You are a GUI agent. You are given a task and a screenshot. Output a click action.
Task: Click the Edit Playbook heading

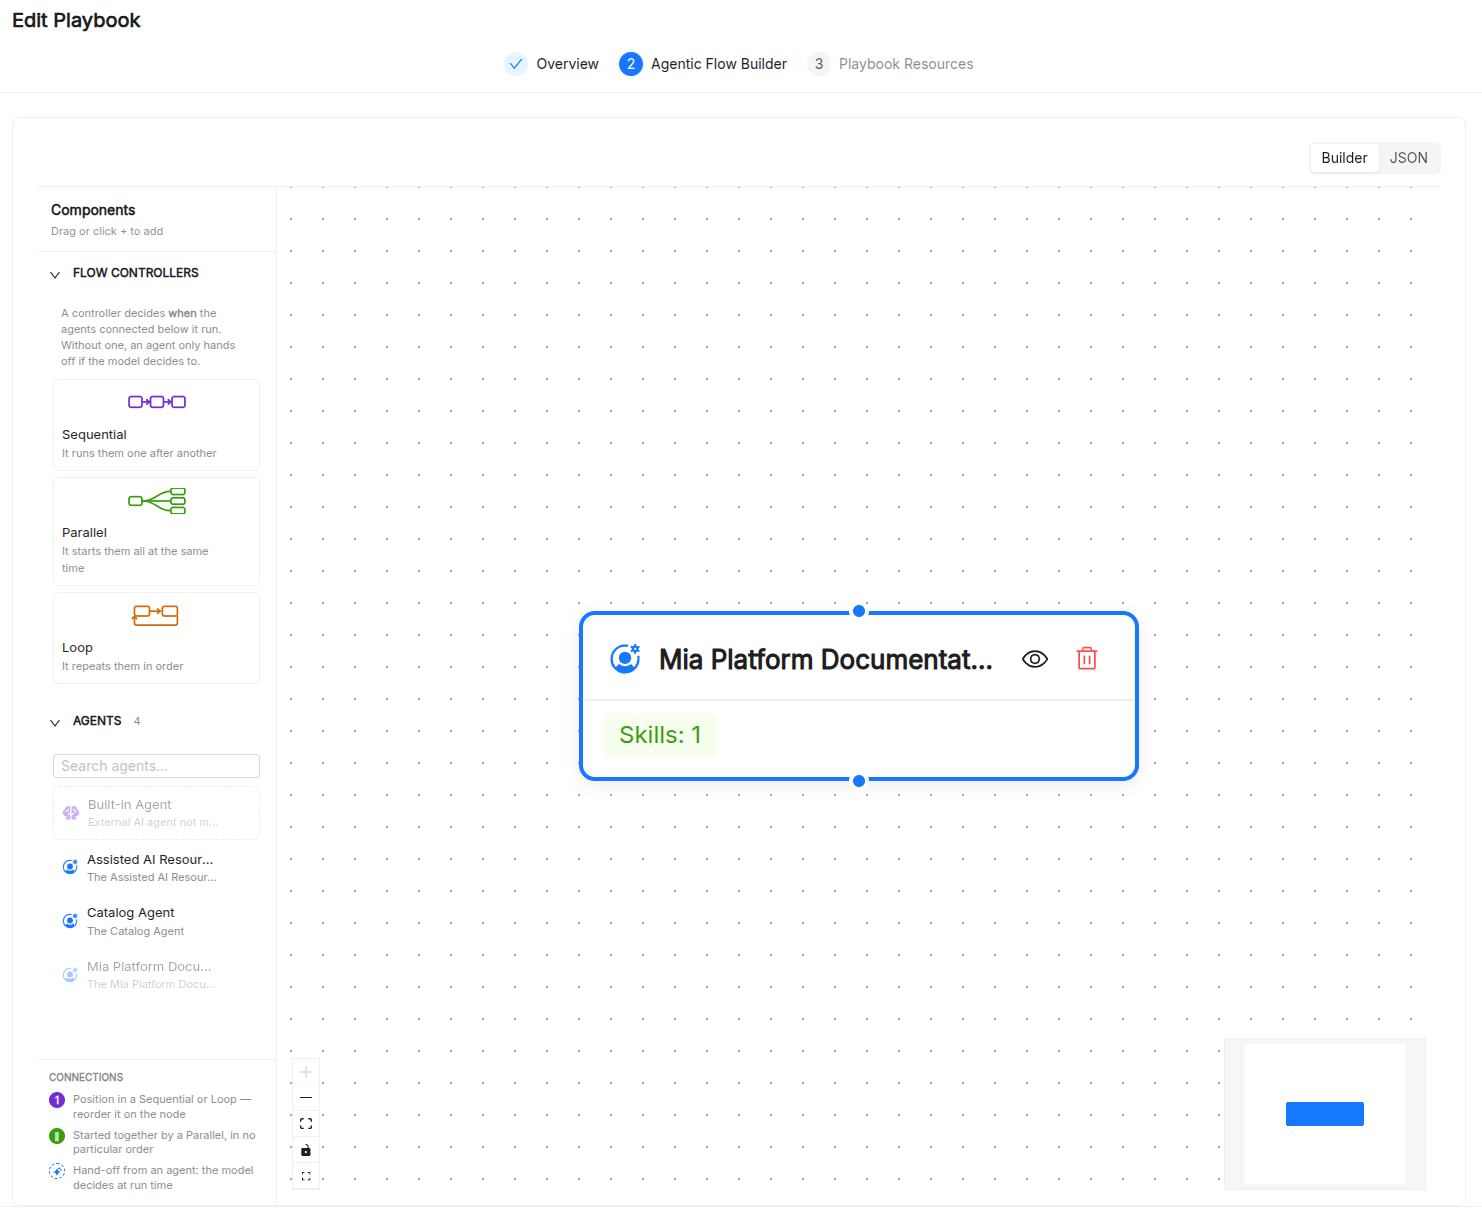coord(76,20)
